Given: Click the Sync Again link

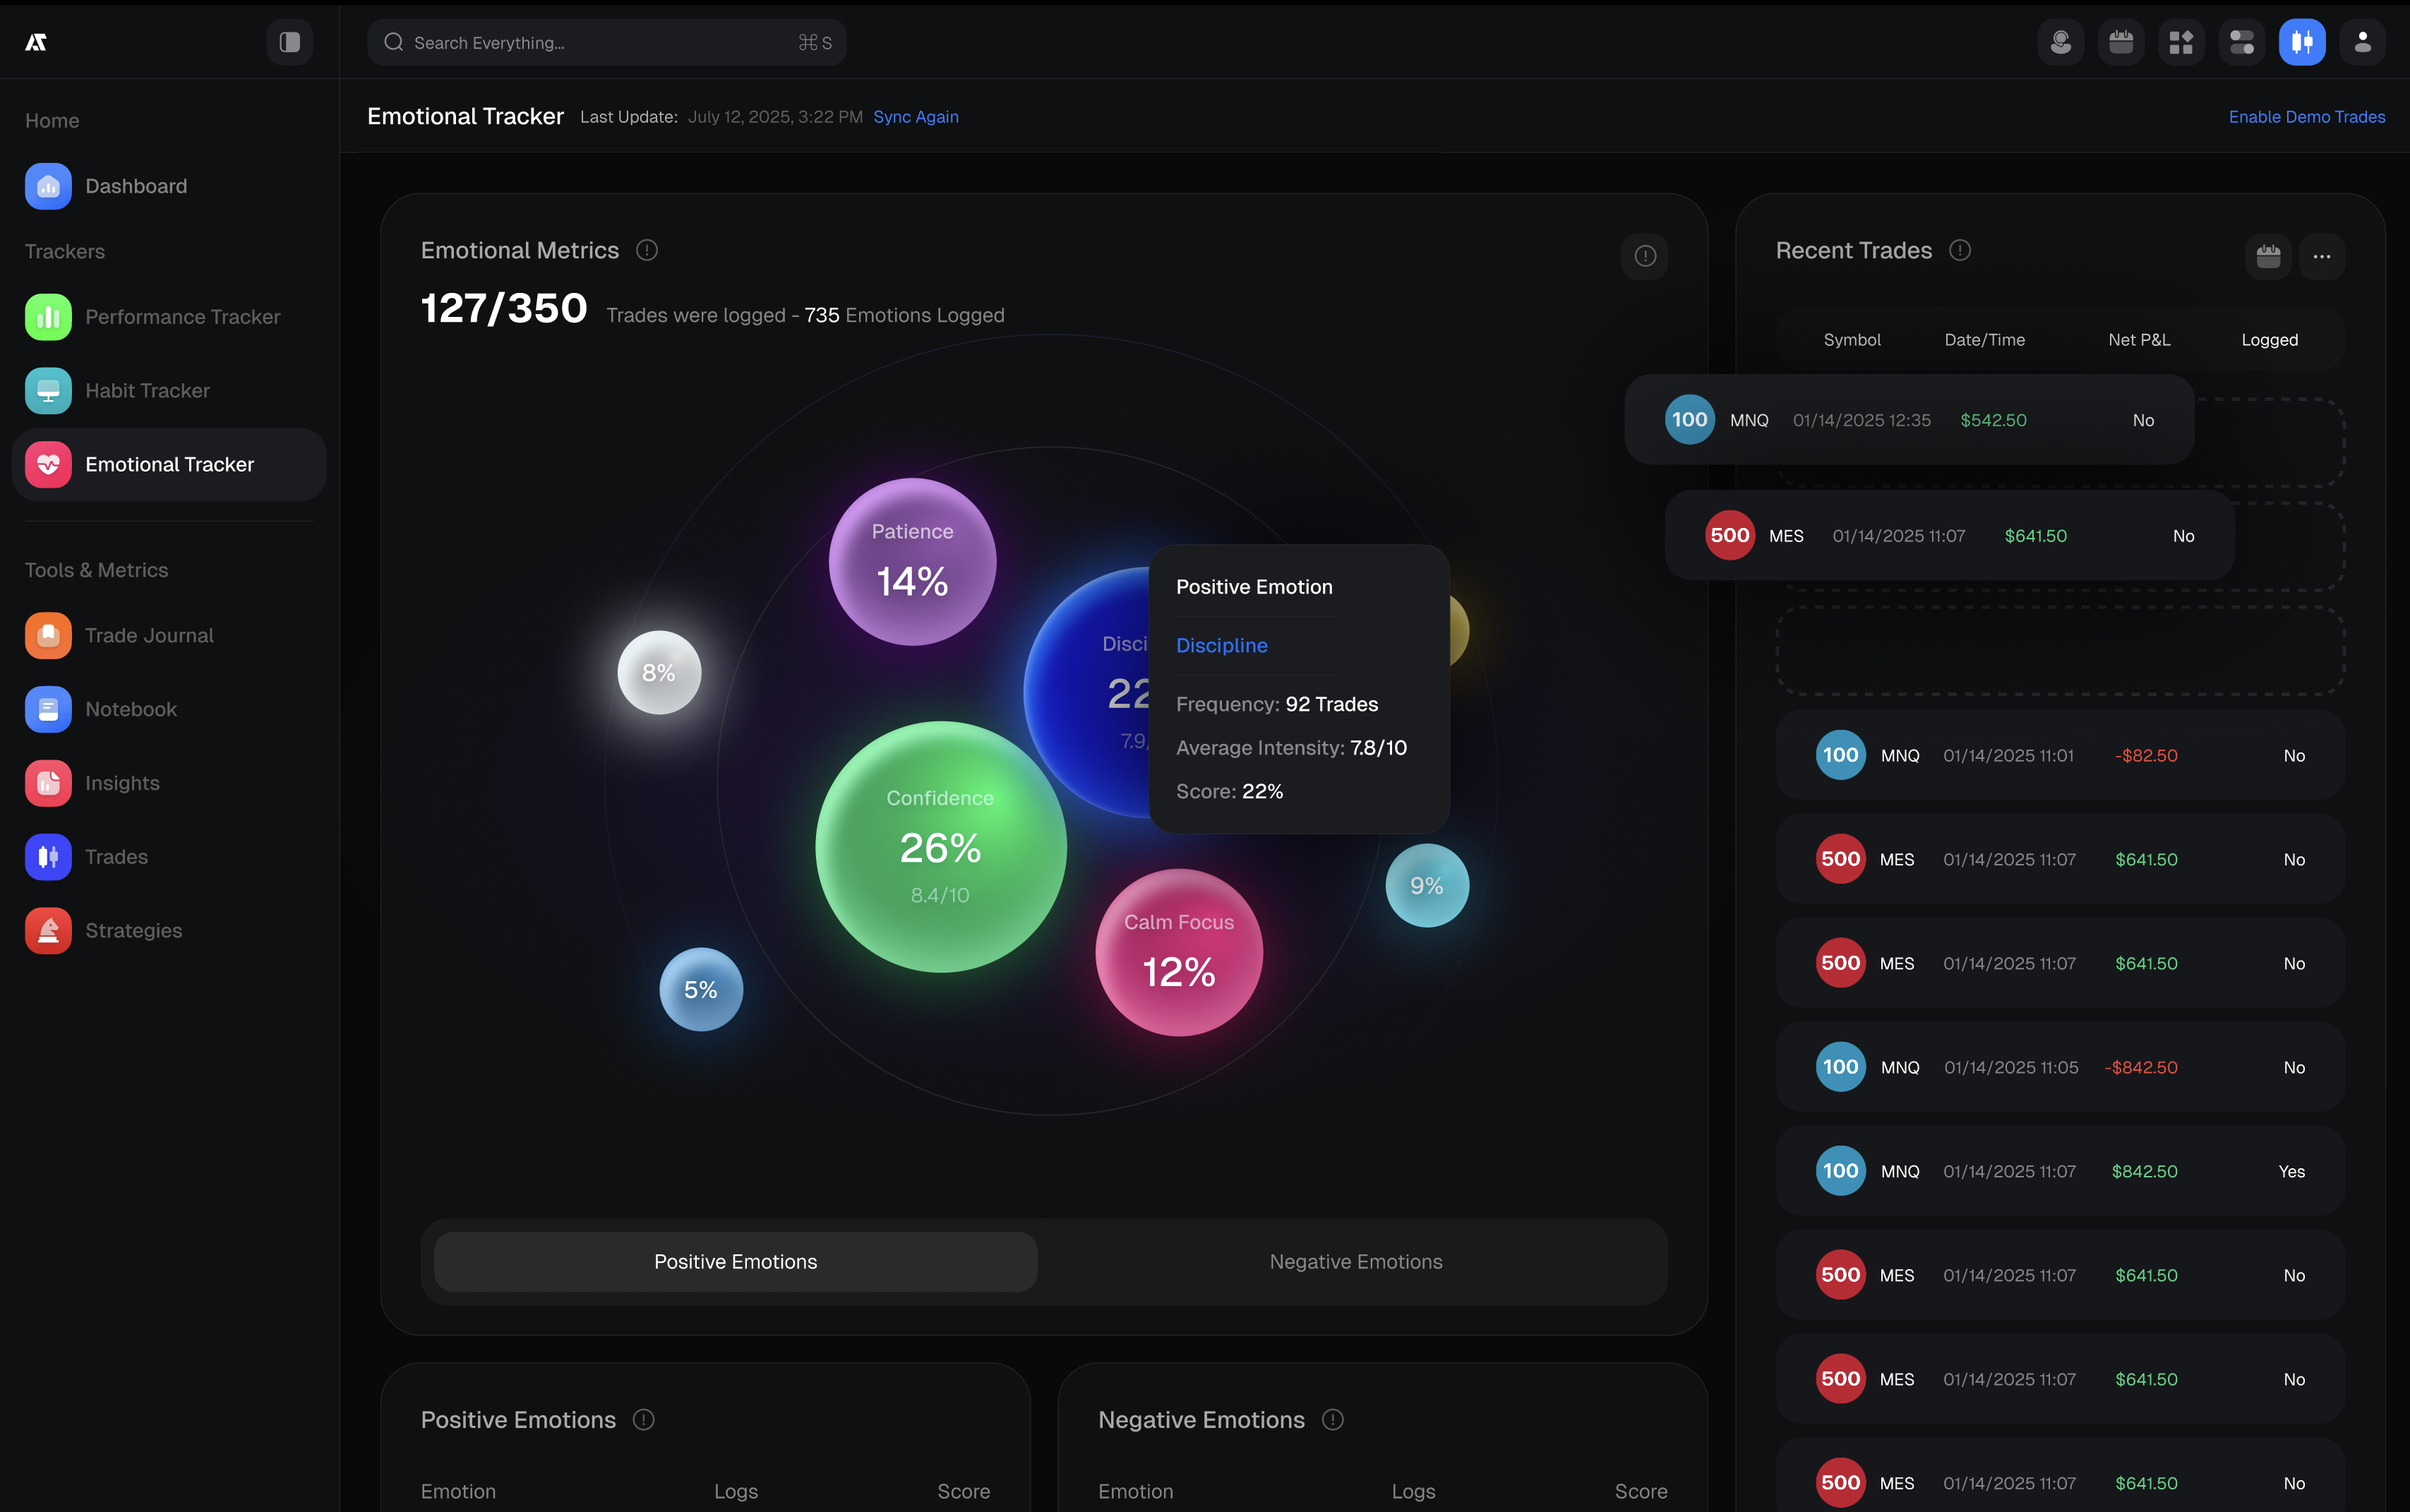Looking at the screenshot, I should [x=915, y=117].
